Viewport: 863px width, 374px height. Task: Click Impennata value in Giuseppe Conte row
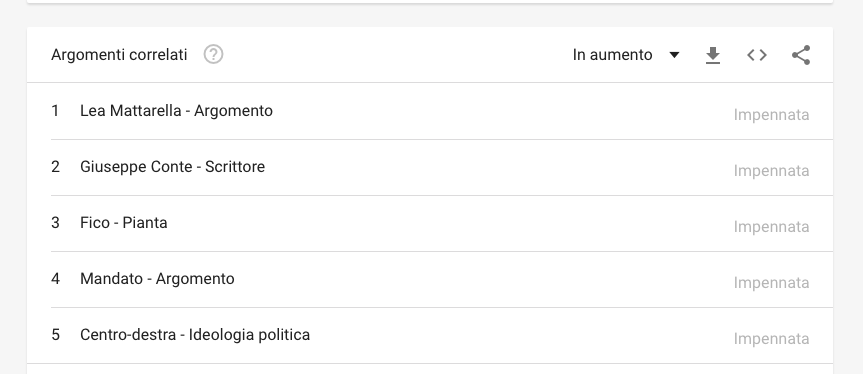click(771, 171)
